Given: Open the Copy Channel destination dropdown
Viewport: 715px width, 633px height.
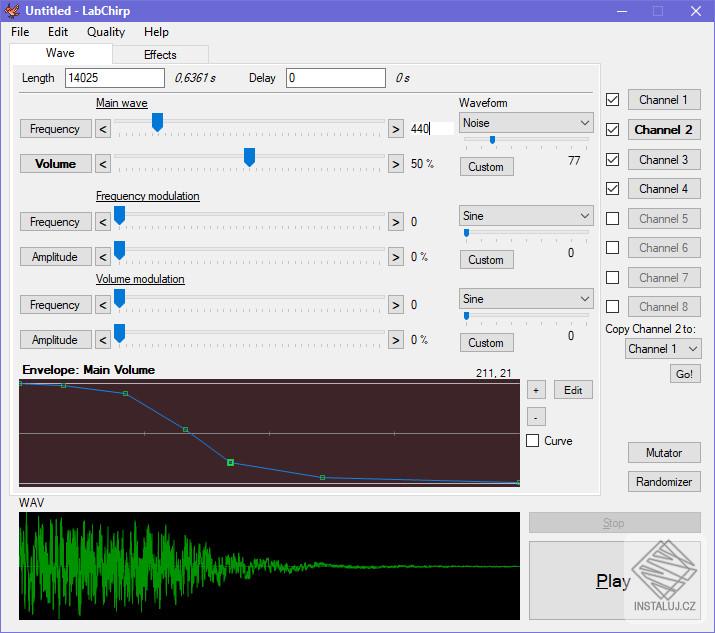Looking at the screenshot, I should click(663, 349).
